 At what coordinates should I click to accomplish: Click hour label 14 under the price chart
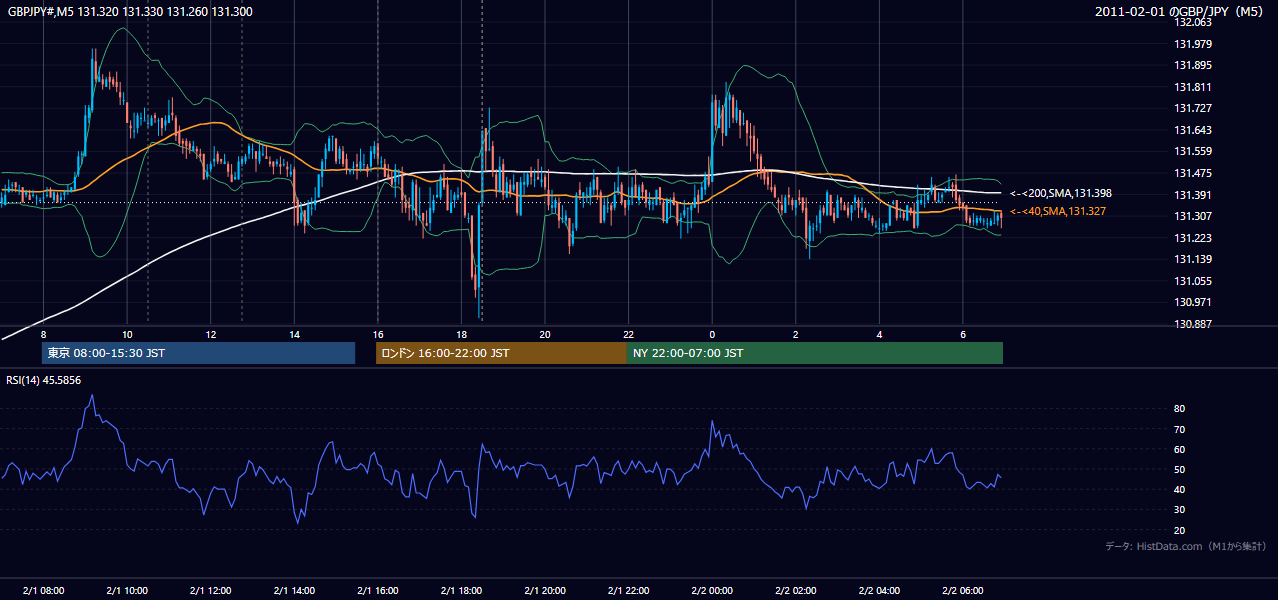(294, 334)
